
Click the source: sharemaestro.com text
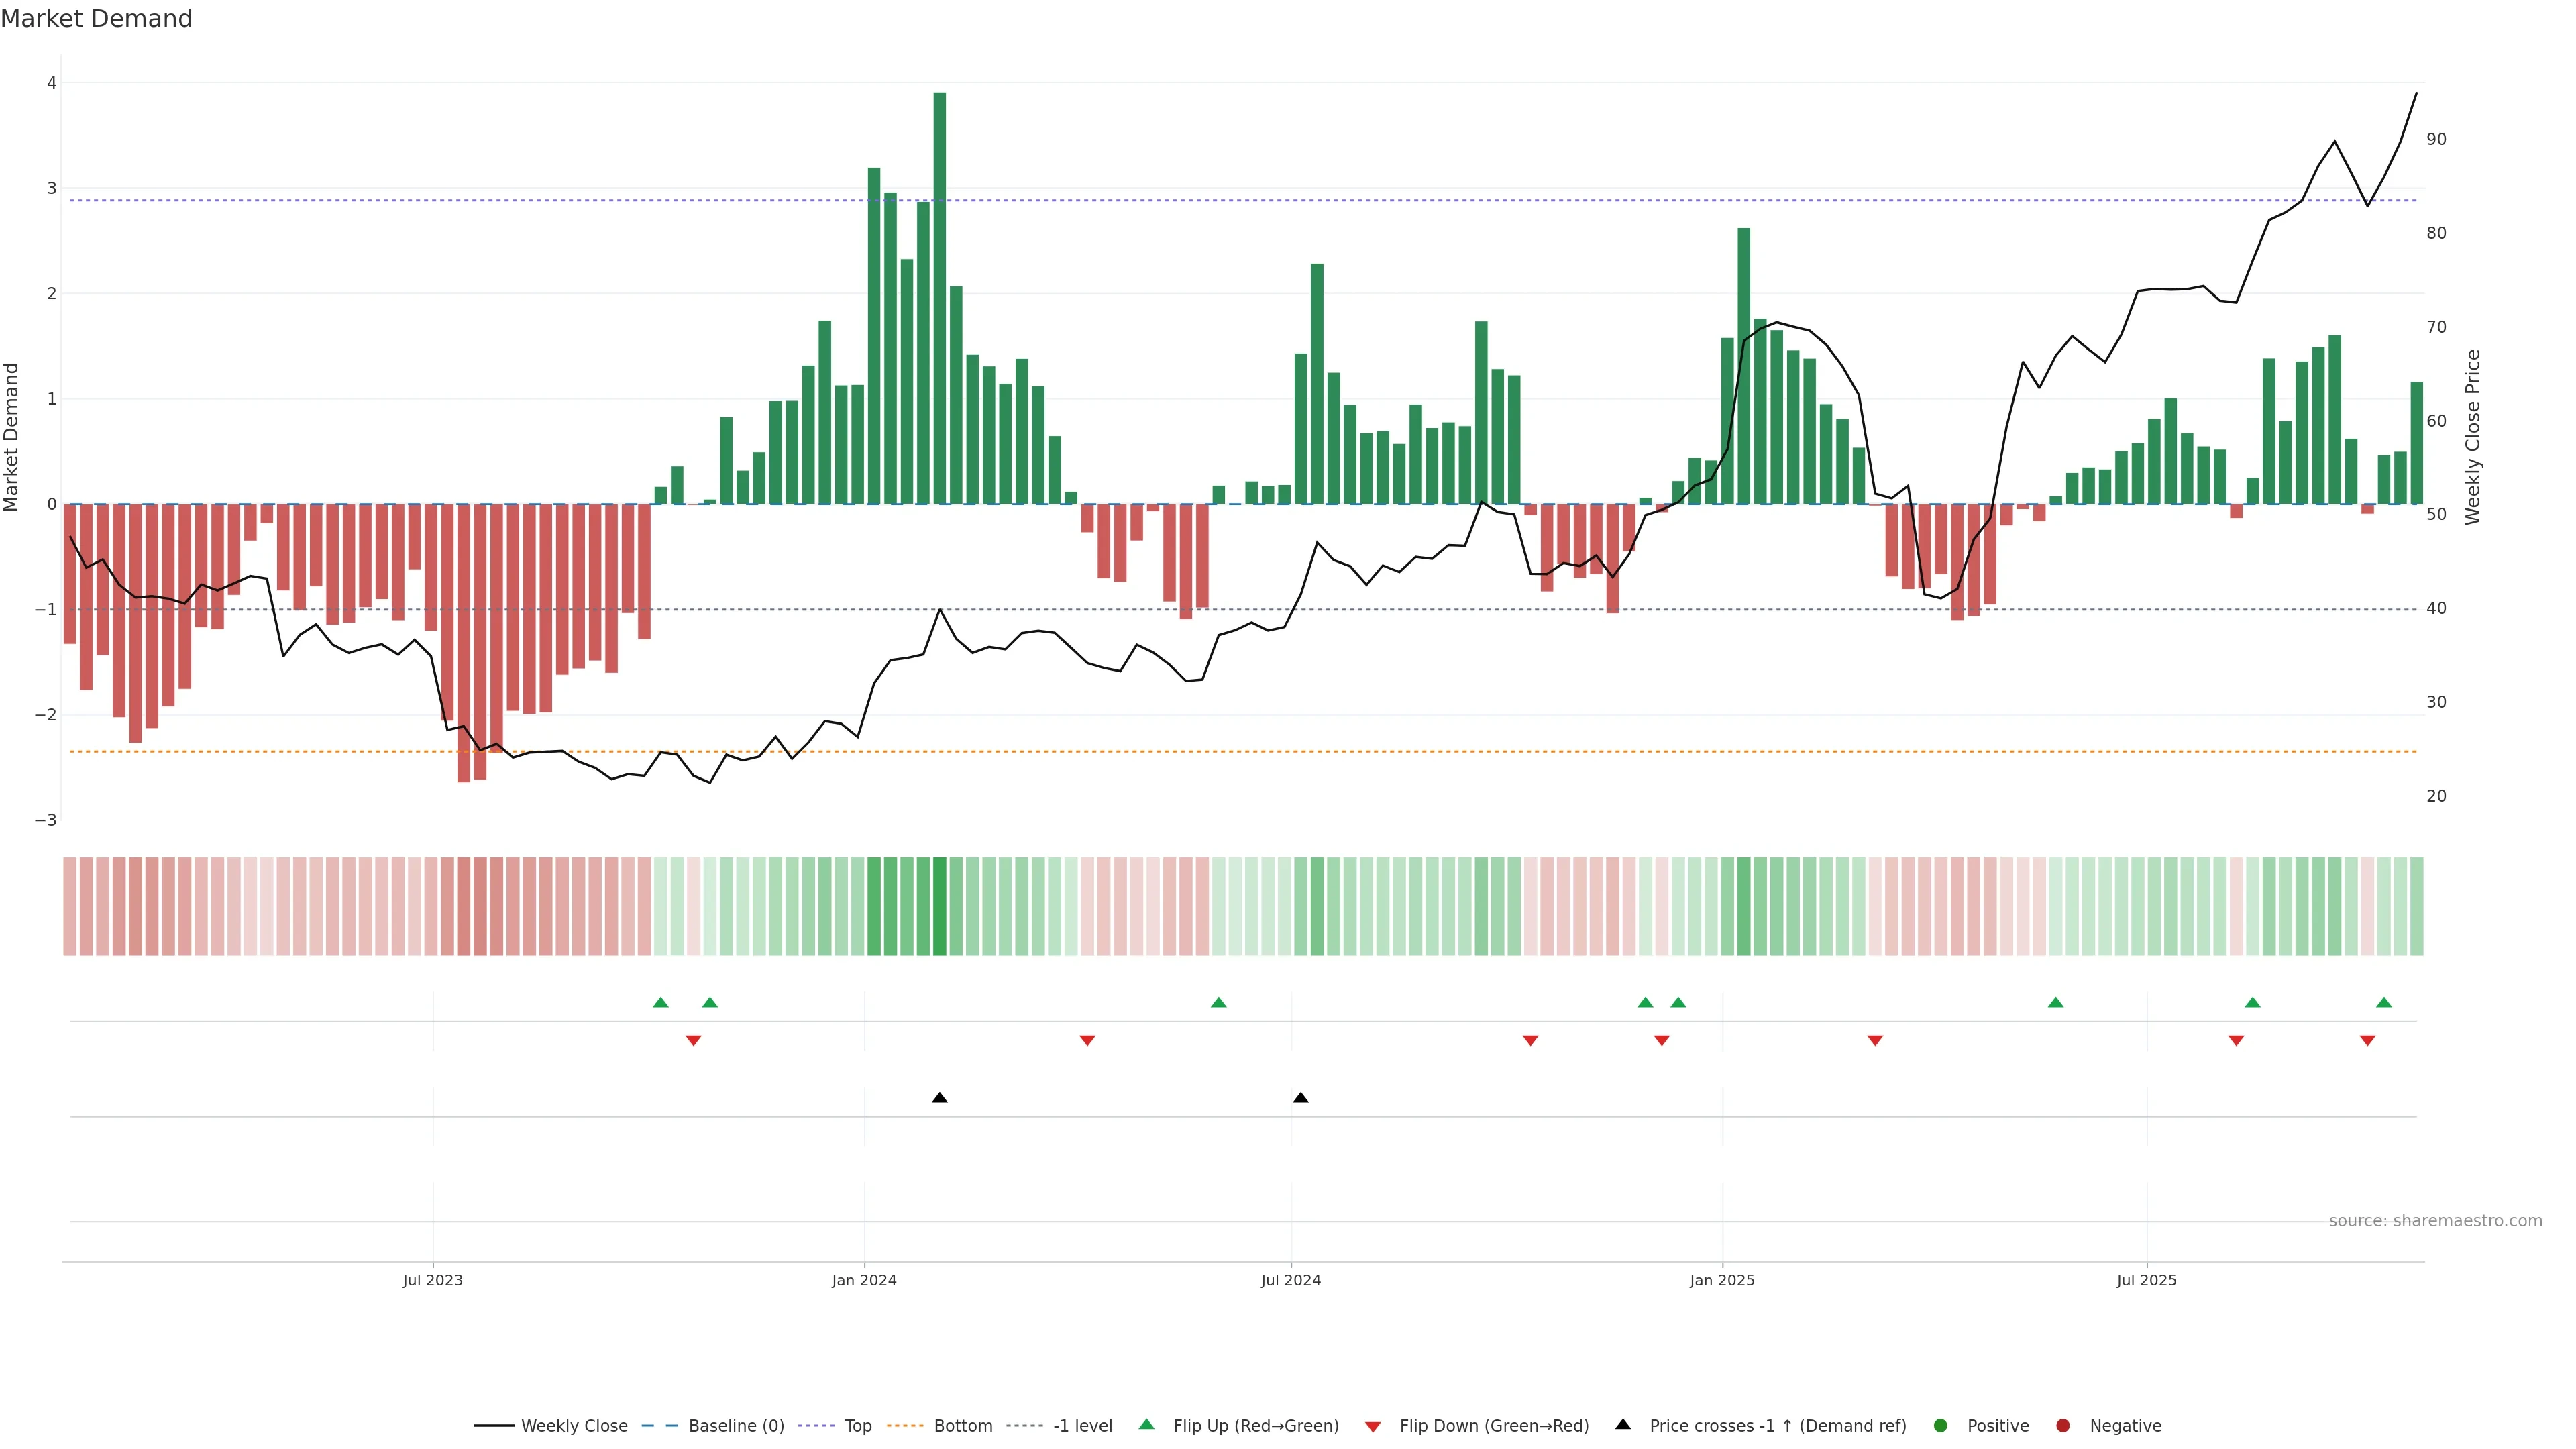[2435, 1220]
